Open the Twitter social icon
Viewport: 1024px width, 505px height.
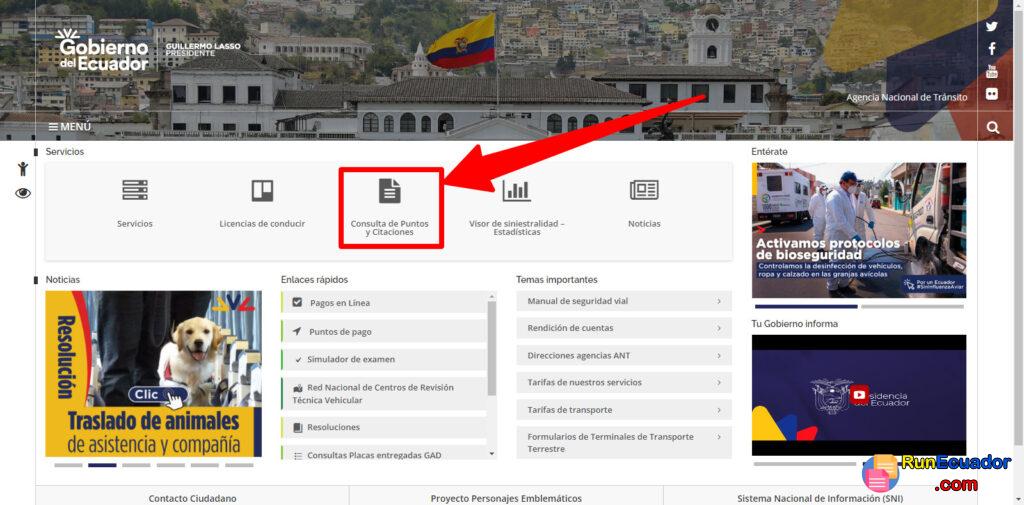click(x=991, y=27)
